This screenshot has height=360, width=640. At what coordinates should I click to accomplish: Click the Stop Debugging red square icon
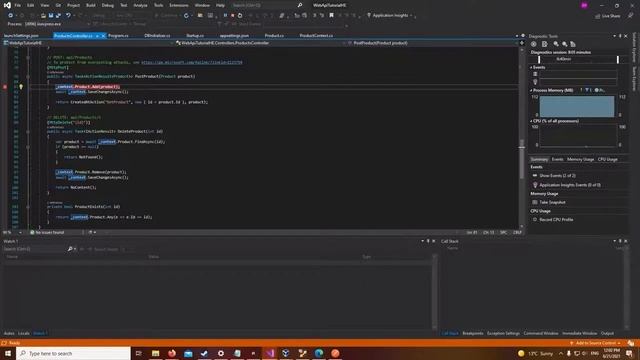(x=233, y=16)
